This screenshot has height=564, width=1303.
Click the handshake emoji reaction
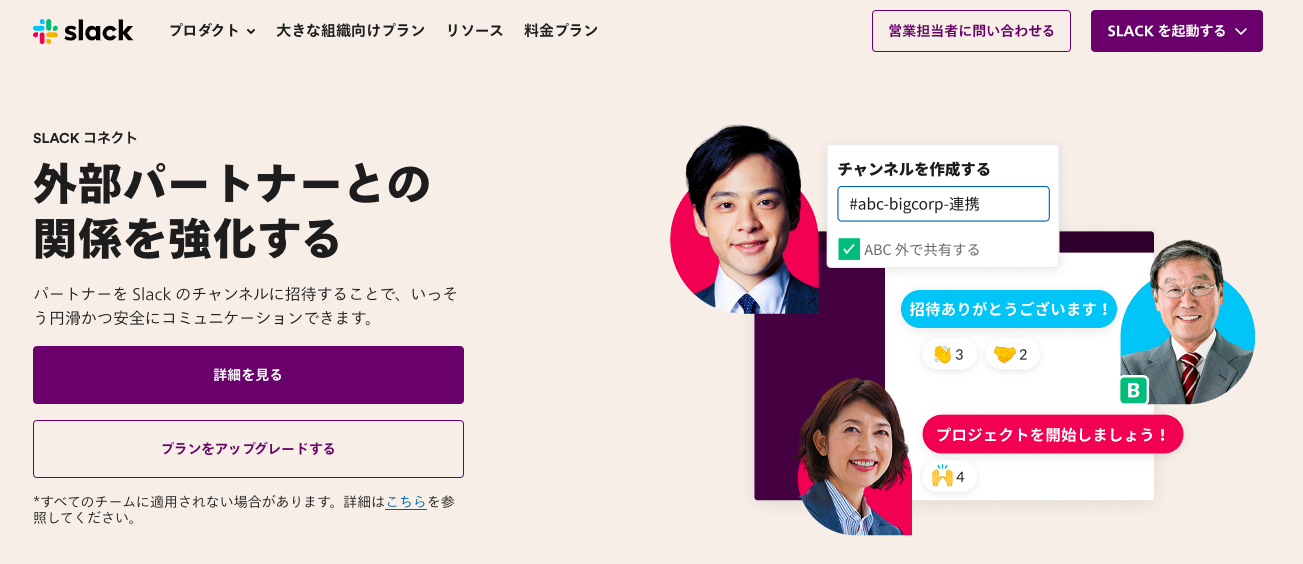[1012, 354]
